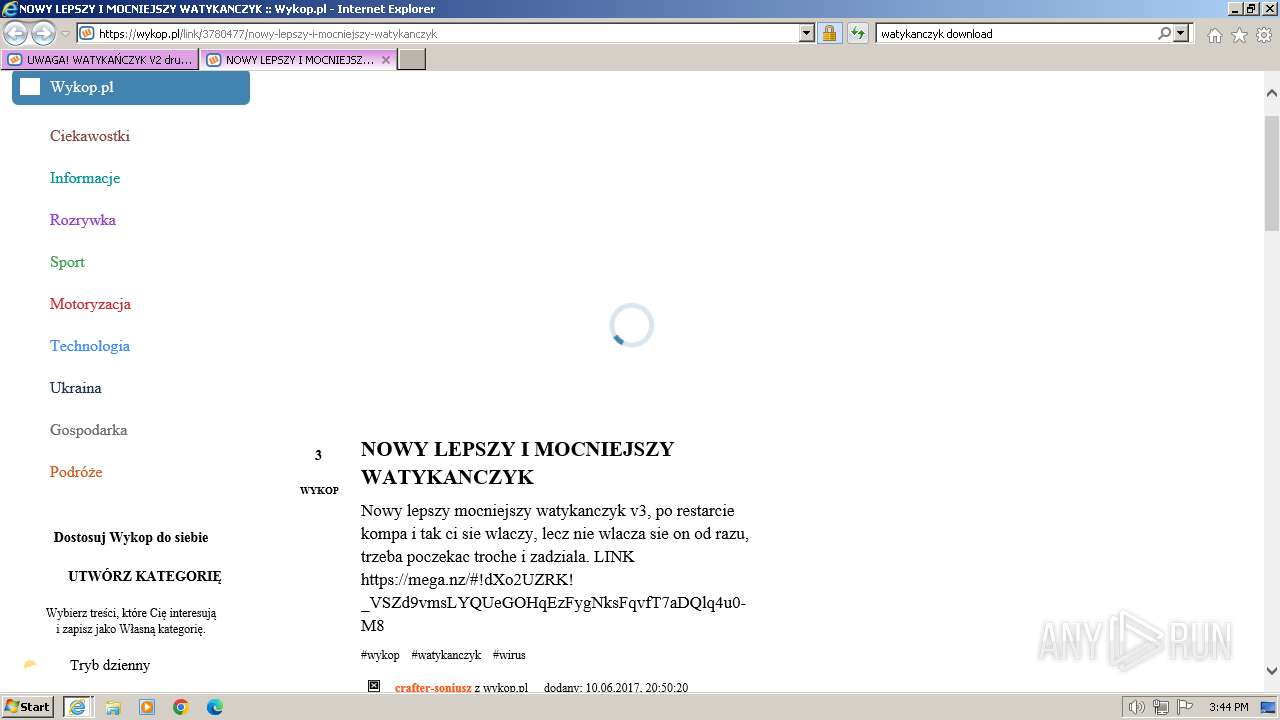Start search with the magnifier icon
The image size is (1280, 720).
1164,34
